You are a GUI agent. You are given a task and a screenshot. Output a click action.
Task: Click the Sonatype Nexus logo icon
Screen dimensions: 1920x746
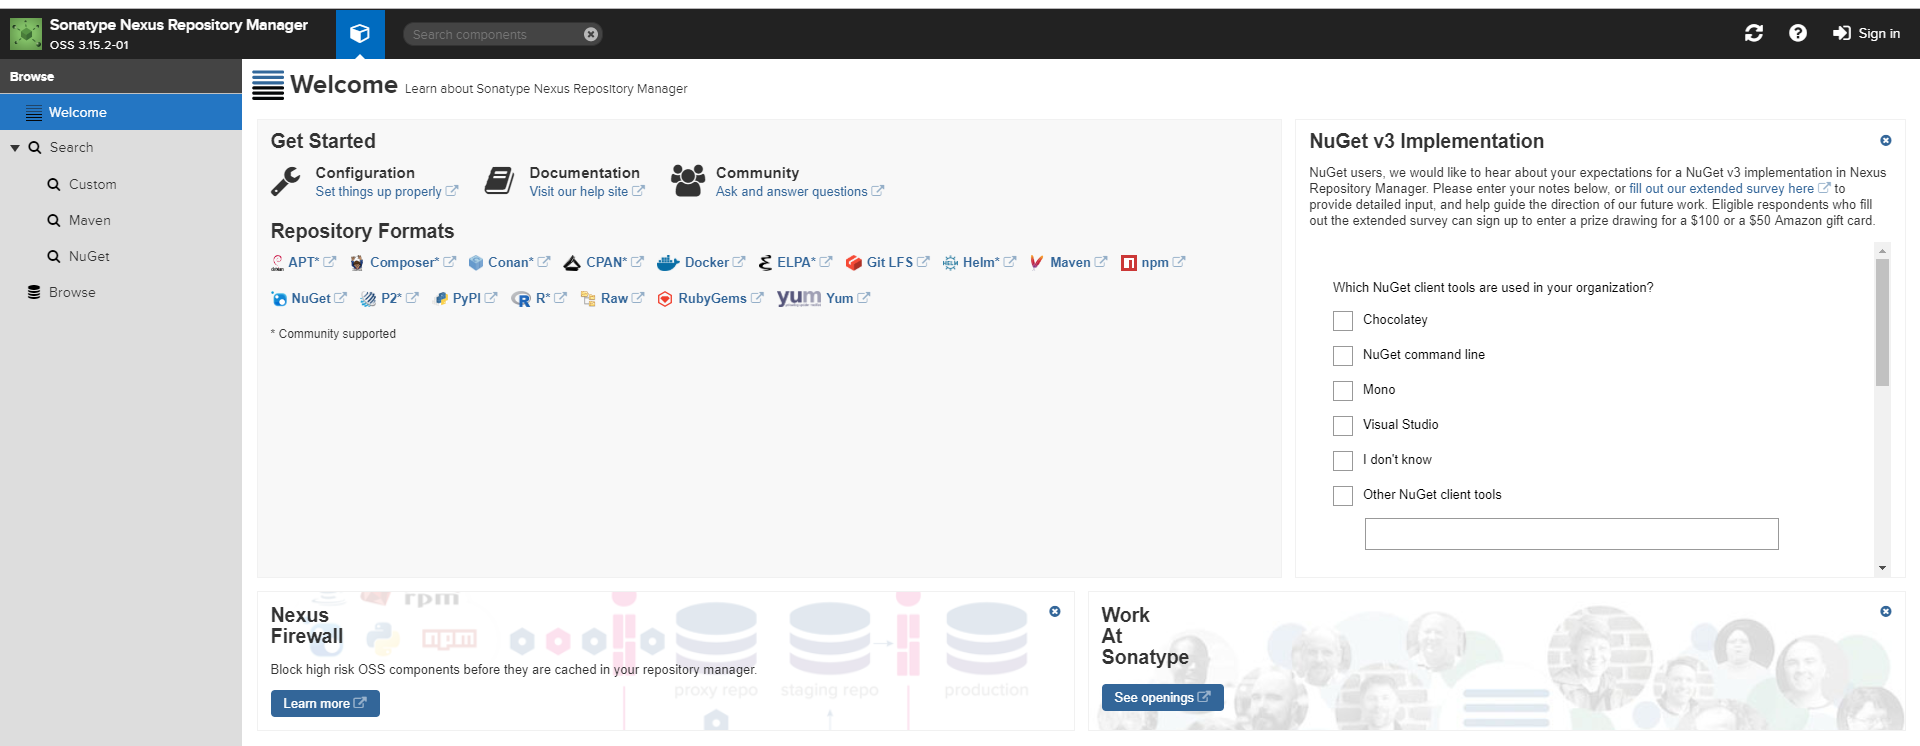[25, 34]
